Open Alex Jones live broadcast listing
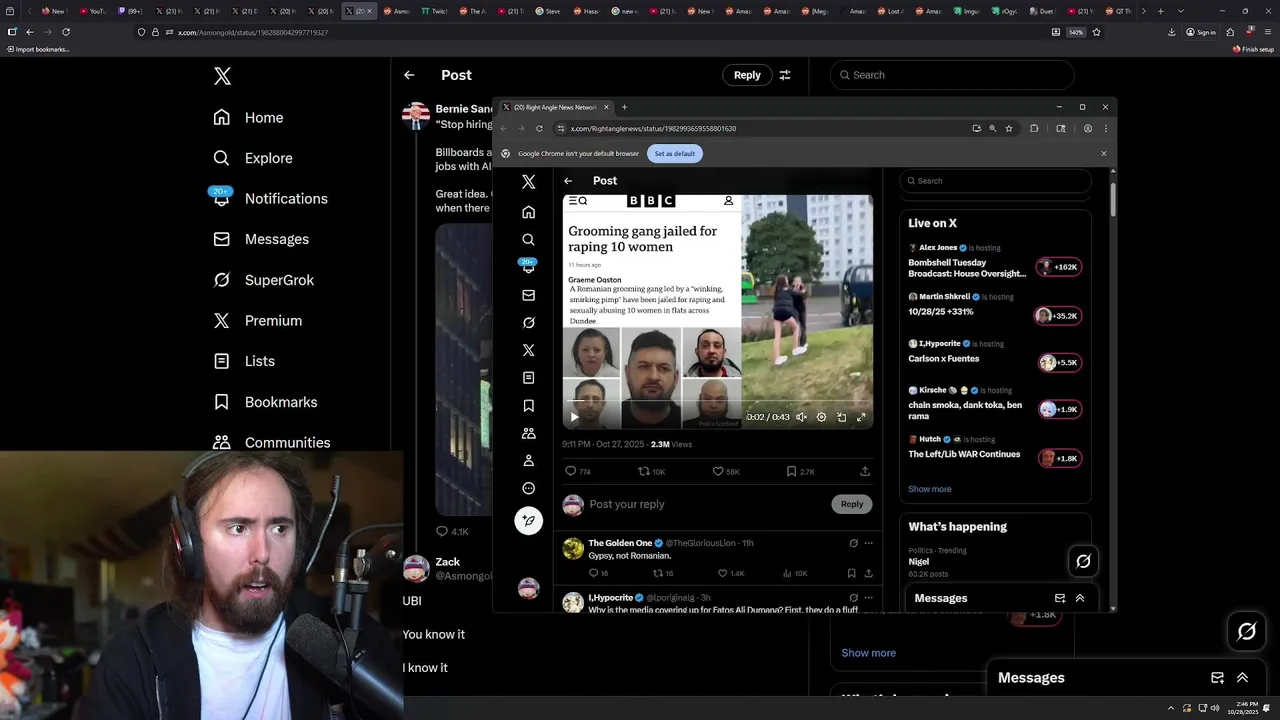The width and height of the screenshot is (1280, 720). 995,261
